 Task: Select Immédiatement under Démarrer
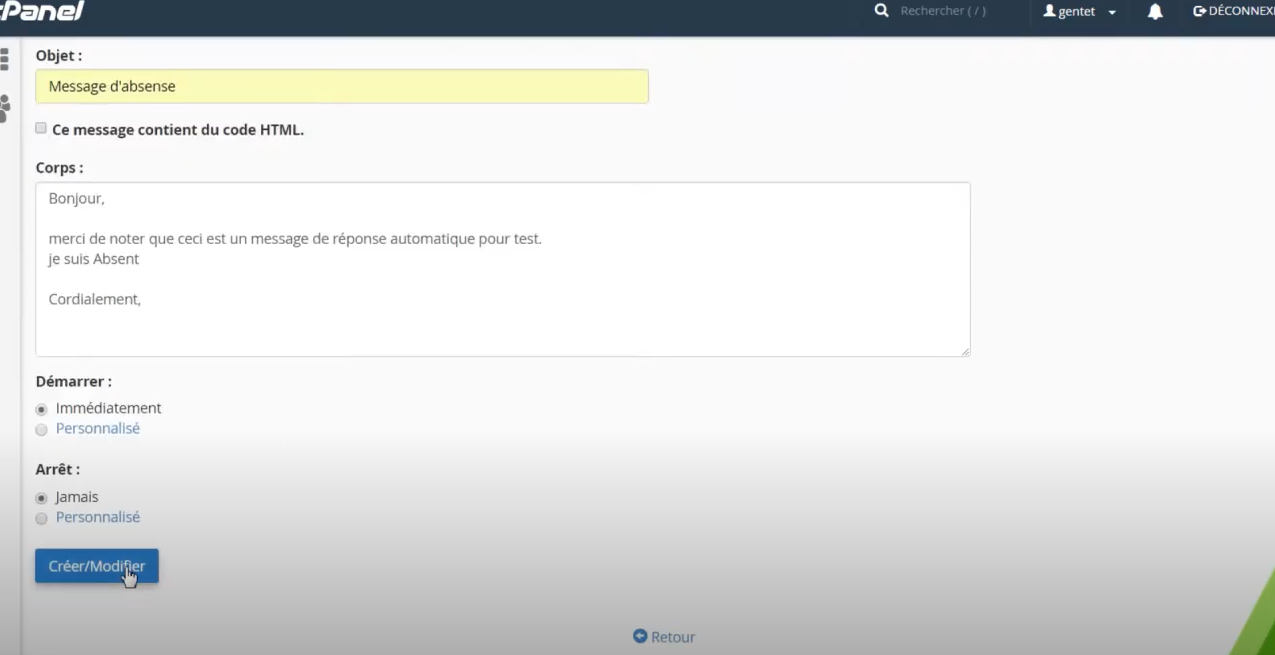(x=41, y=409)
